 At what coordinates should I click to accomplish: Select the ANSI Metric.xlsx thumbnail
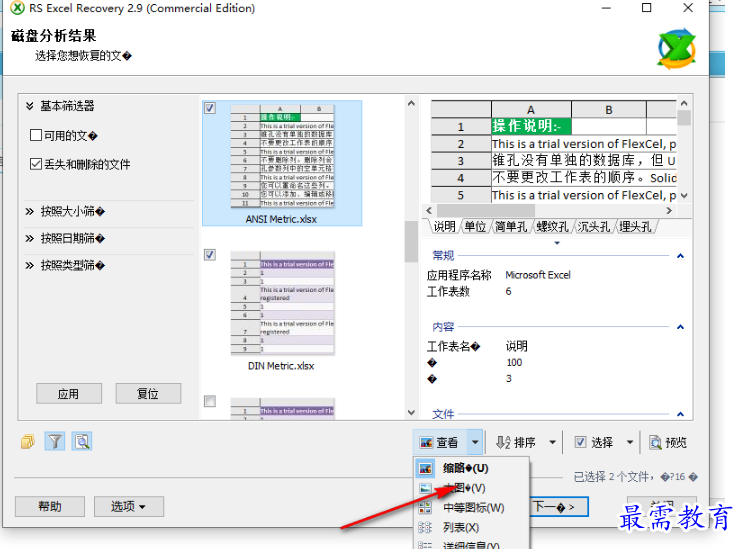point(282,157)
